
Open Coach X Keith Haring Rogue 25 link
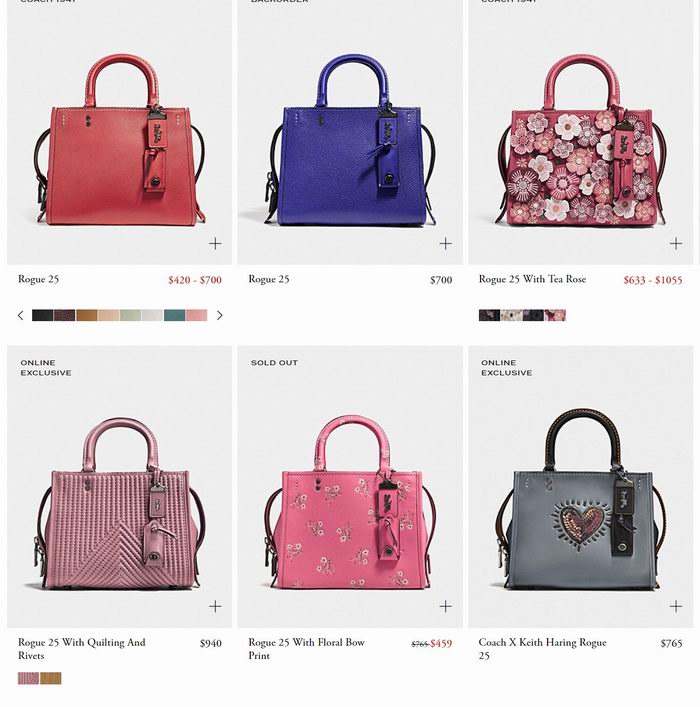point(542,648)
